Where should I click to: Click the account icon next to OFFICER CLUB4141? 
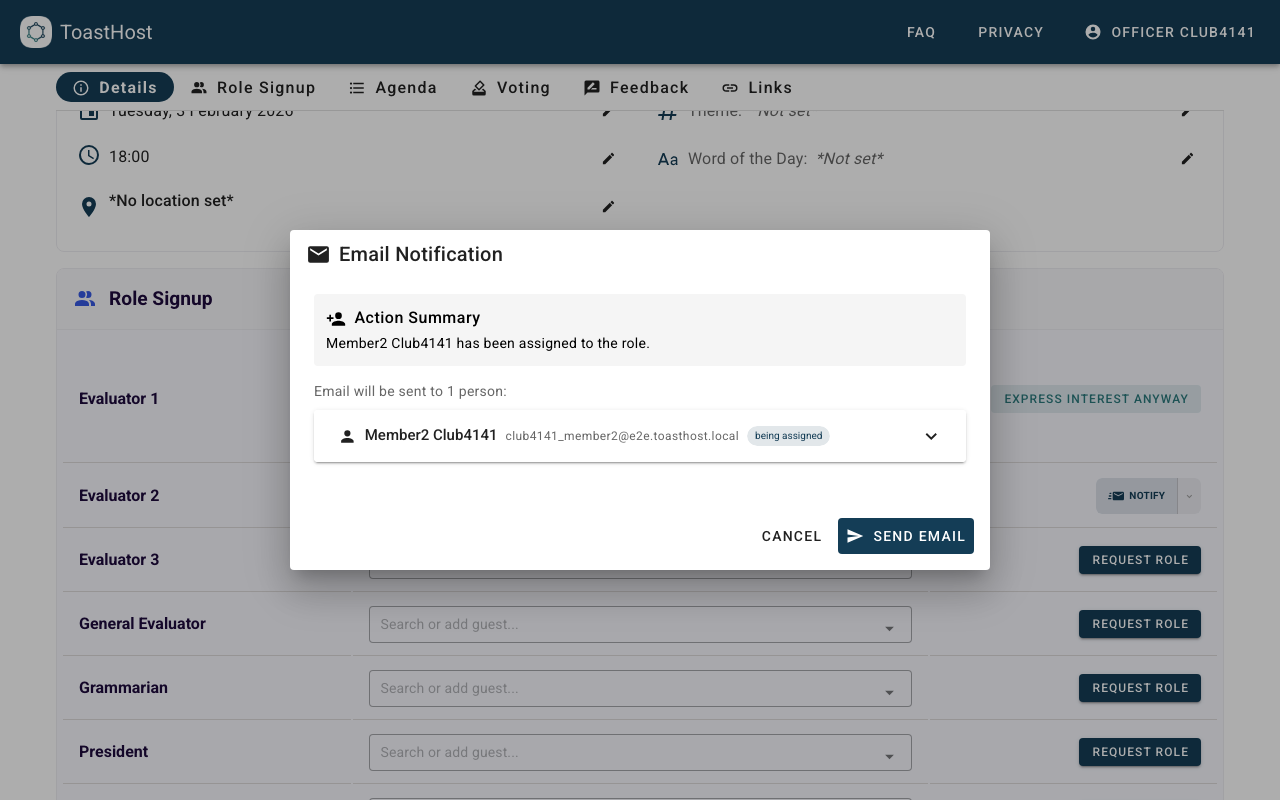1093,31
